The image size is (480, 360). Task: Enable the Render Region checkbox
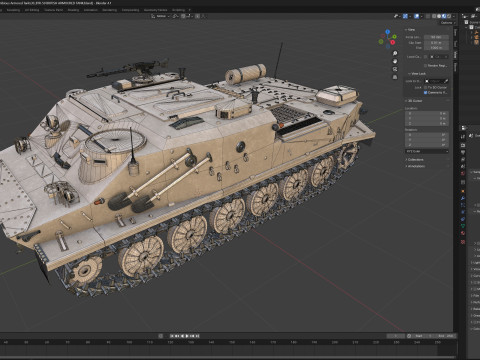pyautogui.click(x=425, y=66)
